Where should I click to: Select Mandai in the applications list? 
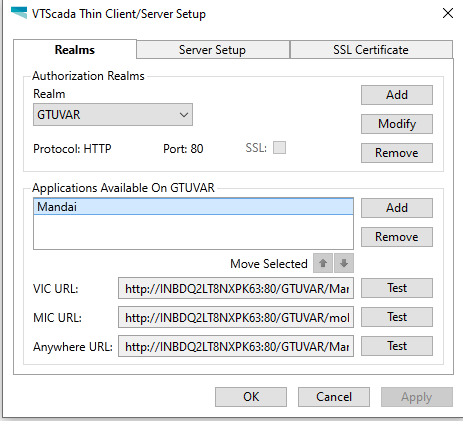pos(193,207)
